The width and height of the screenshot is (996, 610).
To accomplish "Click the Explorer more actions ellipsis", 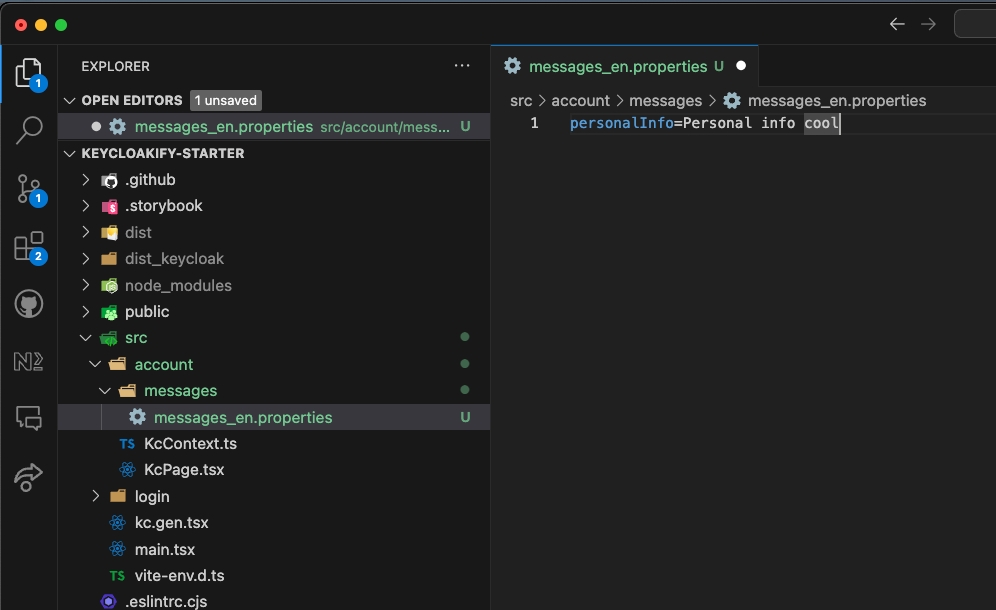I will coord(461,66).
